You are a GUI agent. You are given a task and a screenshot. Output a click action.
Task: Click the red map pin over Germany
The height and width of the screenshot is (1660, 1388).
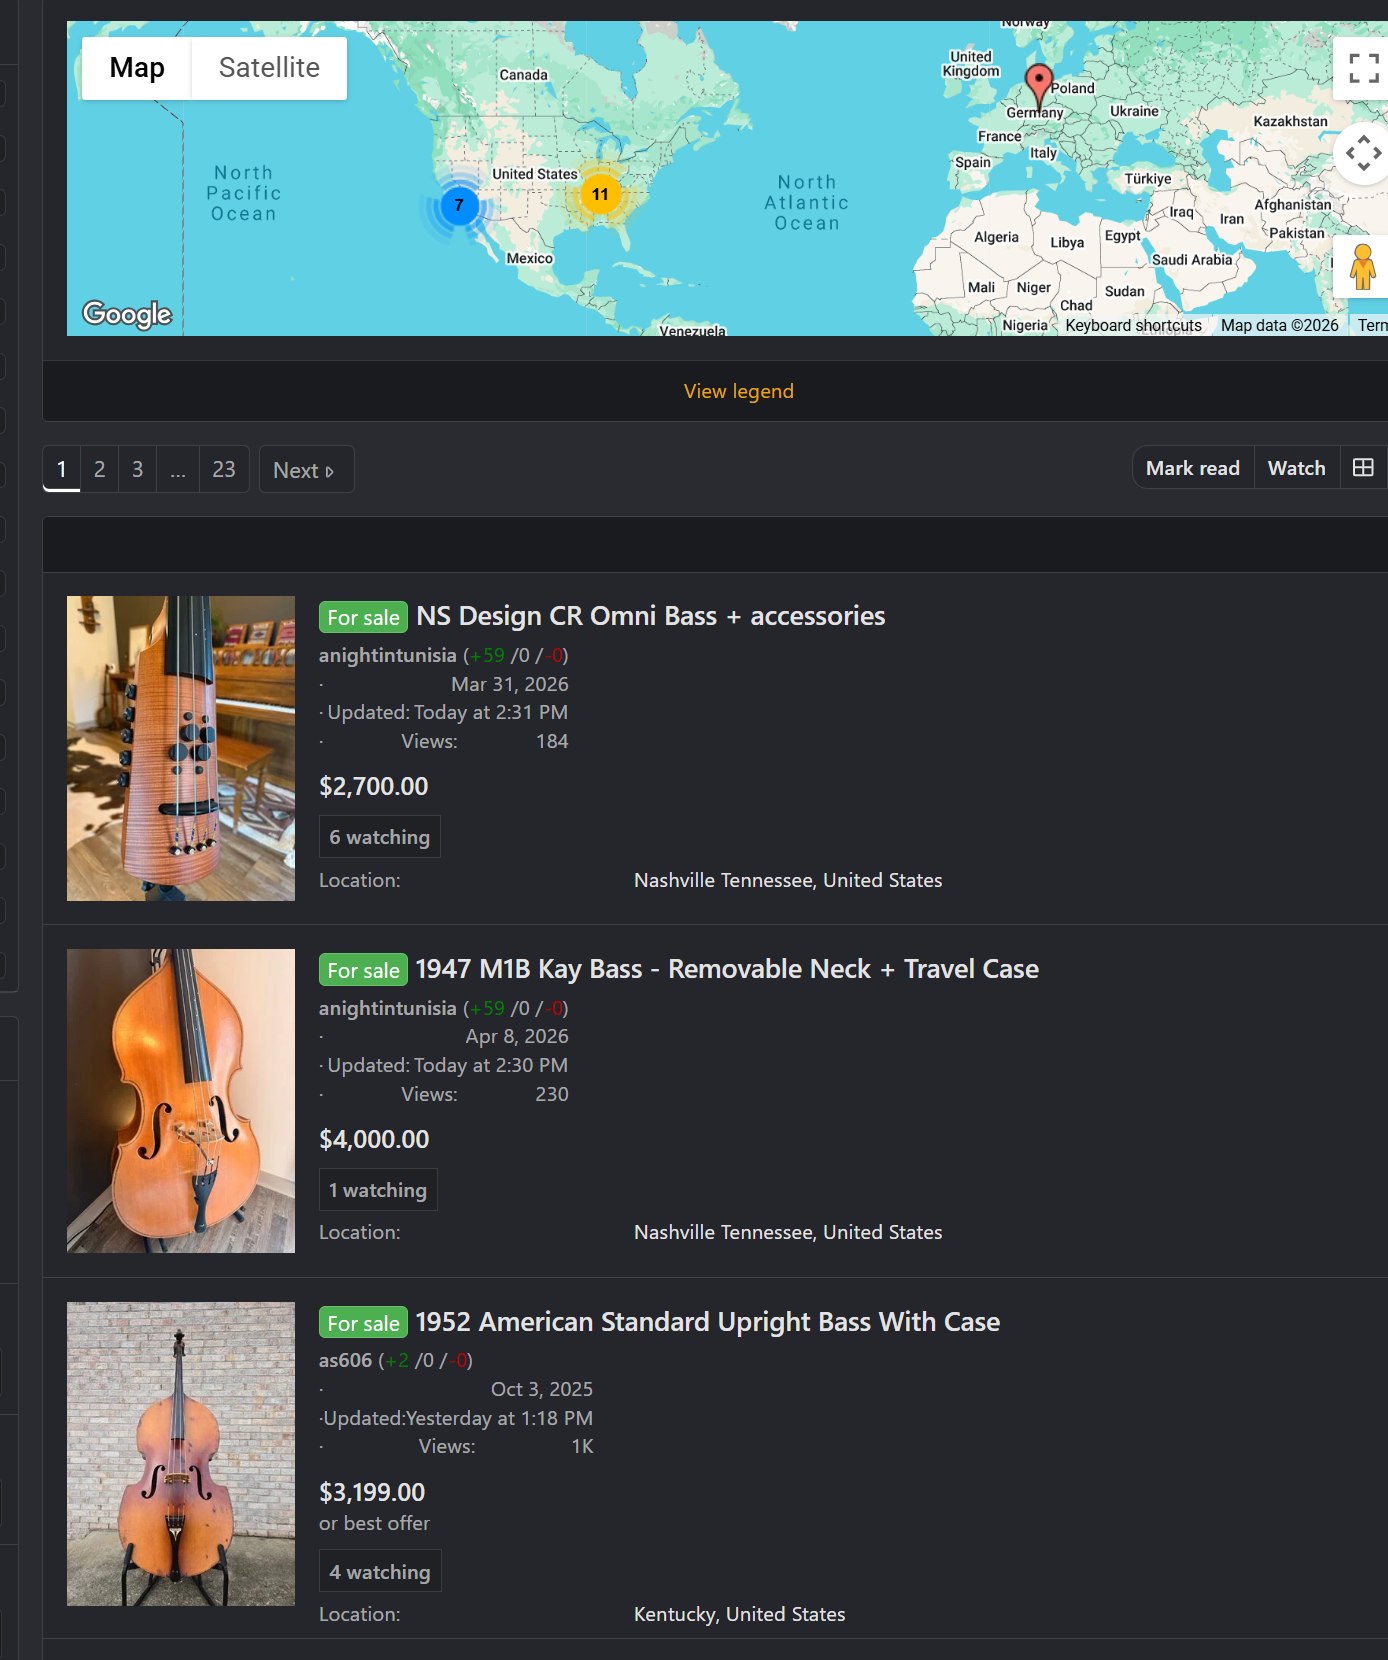pyautogui.click(x=1039, y=86)
